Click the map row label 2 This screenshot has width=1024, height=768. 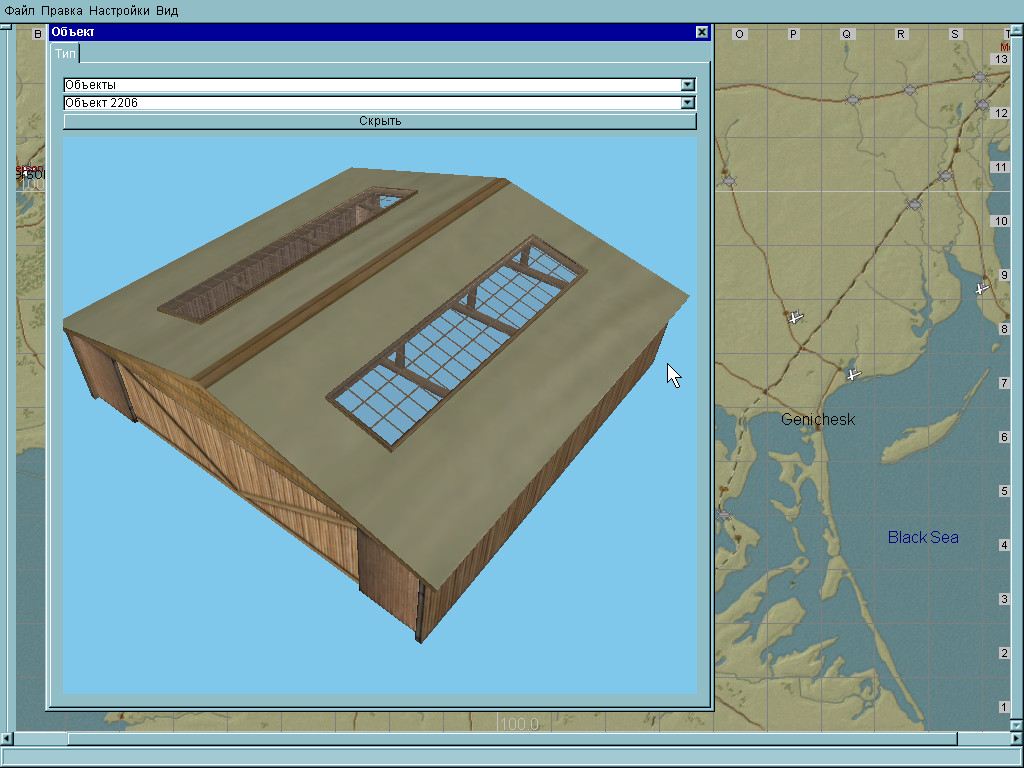(x=1004, y=653)
